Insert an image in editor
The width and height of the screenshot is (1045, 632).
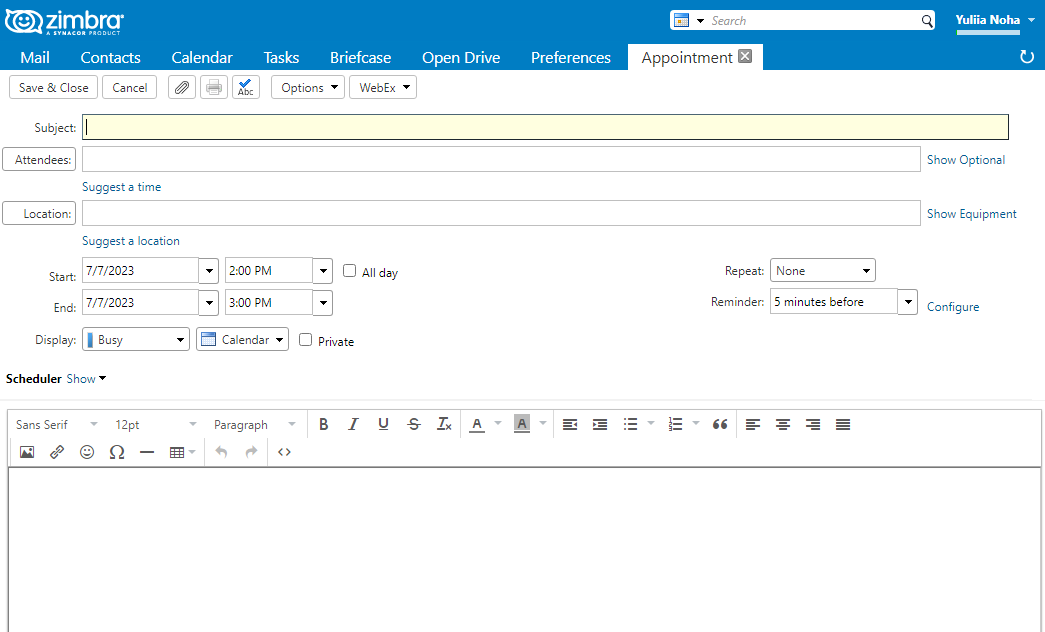click(27, 452)
